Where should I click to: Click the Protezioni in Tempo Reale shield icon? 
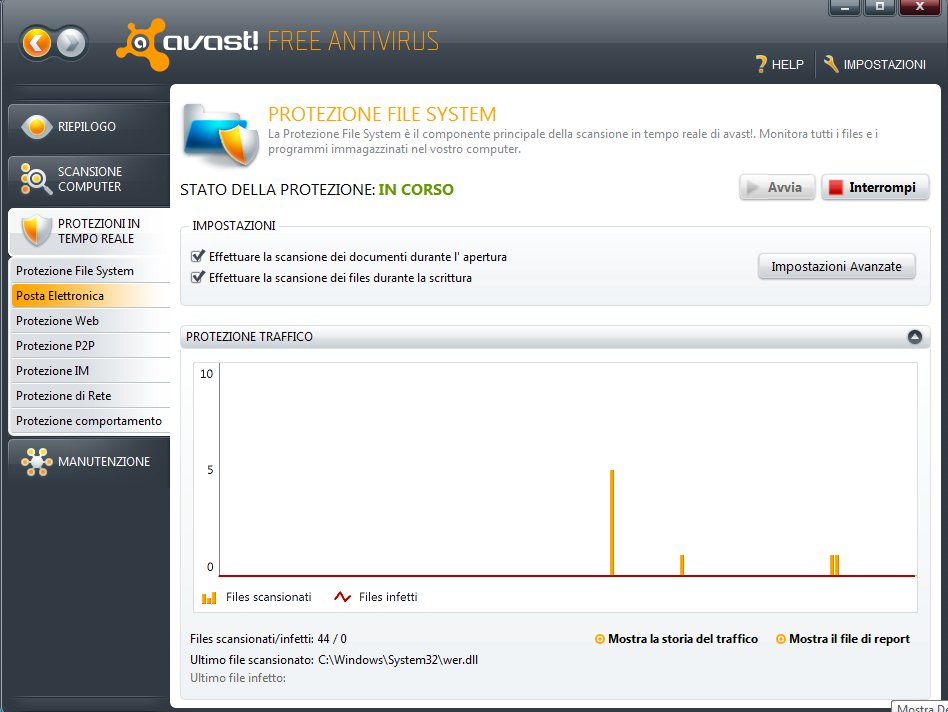(x=36, y=230)
